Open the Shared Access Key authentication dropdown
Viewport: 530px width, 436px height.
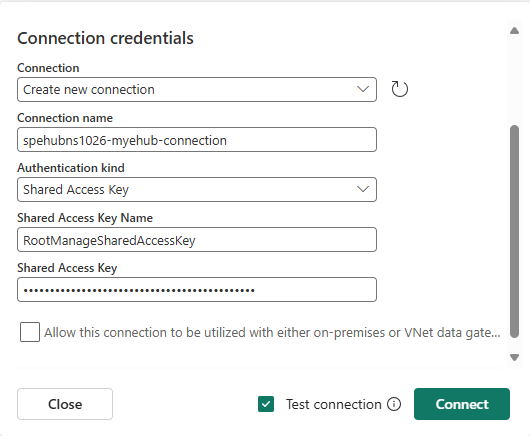[197, 189]
